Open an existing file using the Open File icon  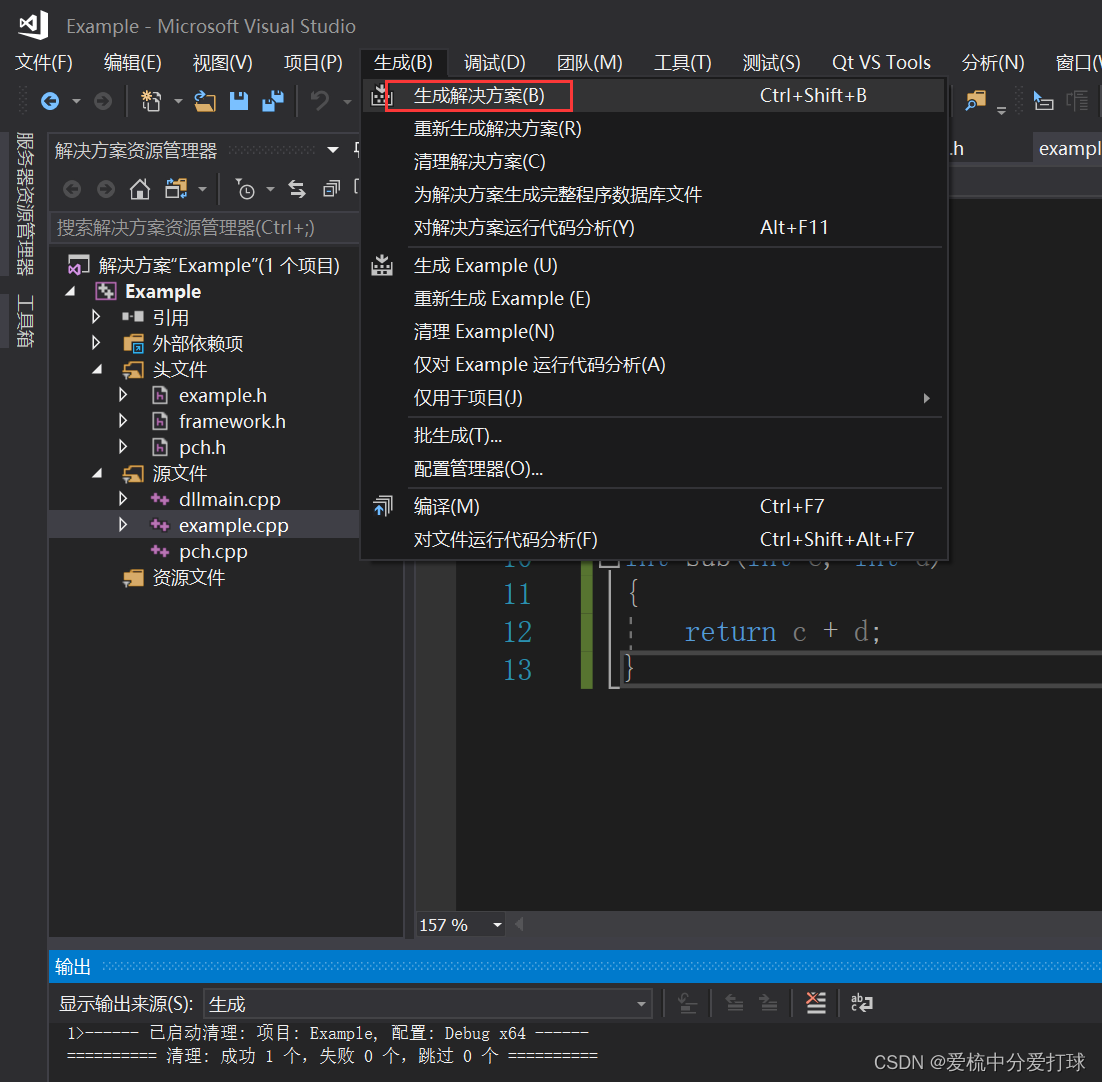[x=205, y=100]
